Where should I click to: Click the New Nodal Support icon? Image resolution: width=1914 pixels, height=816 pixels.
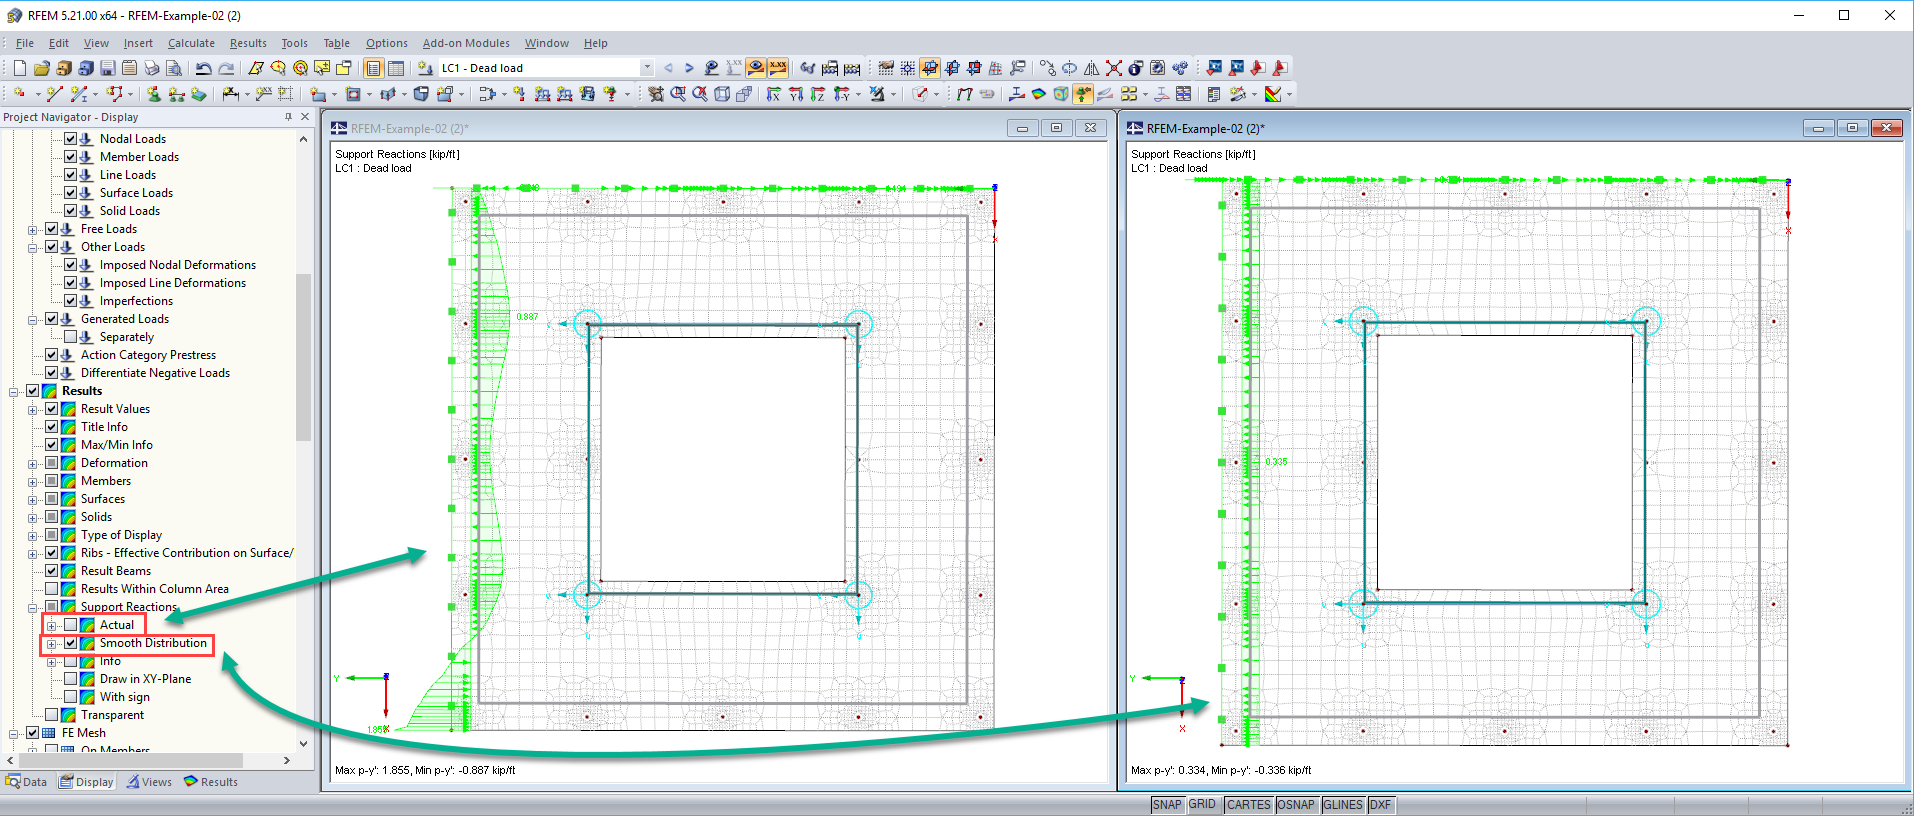(x=154, y=94)
